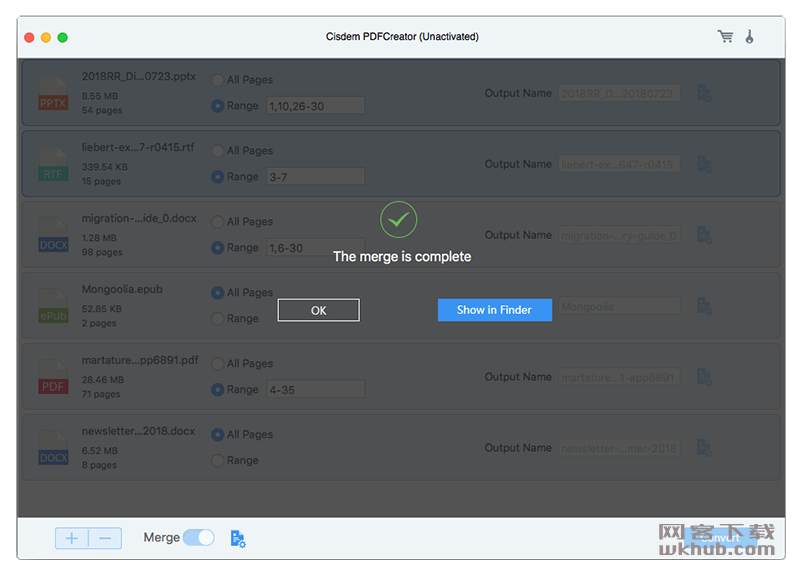Select All Pages for liebert rtf file
The height and width of the screenshot is (575, 800).
point(217,151)
